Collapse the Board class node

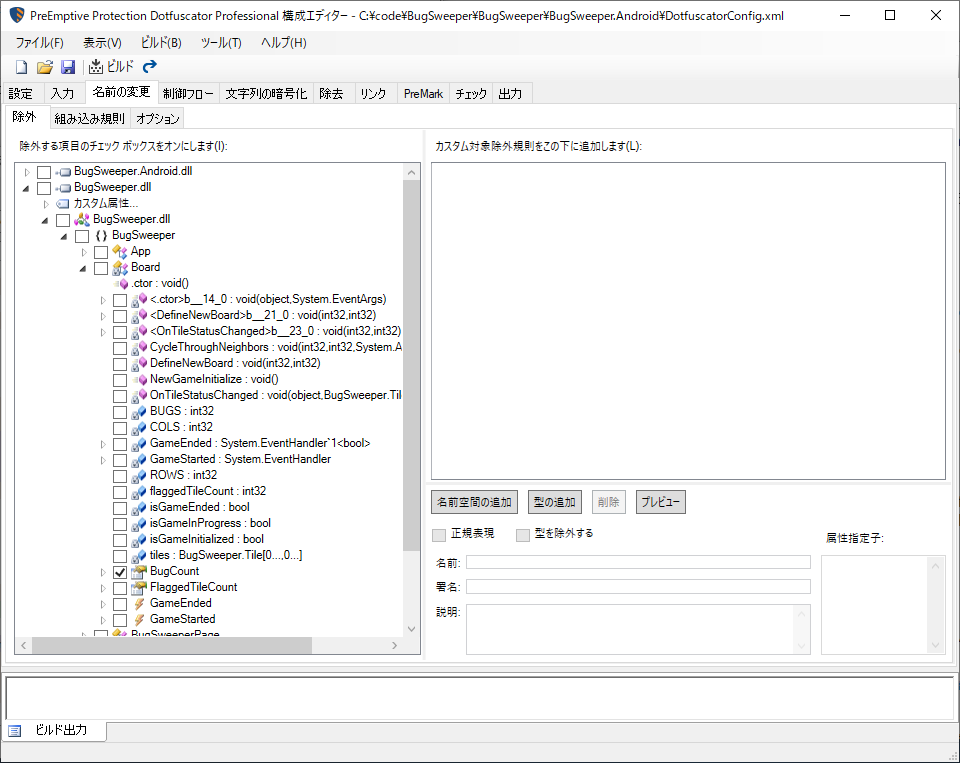(x=83, y=268)
